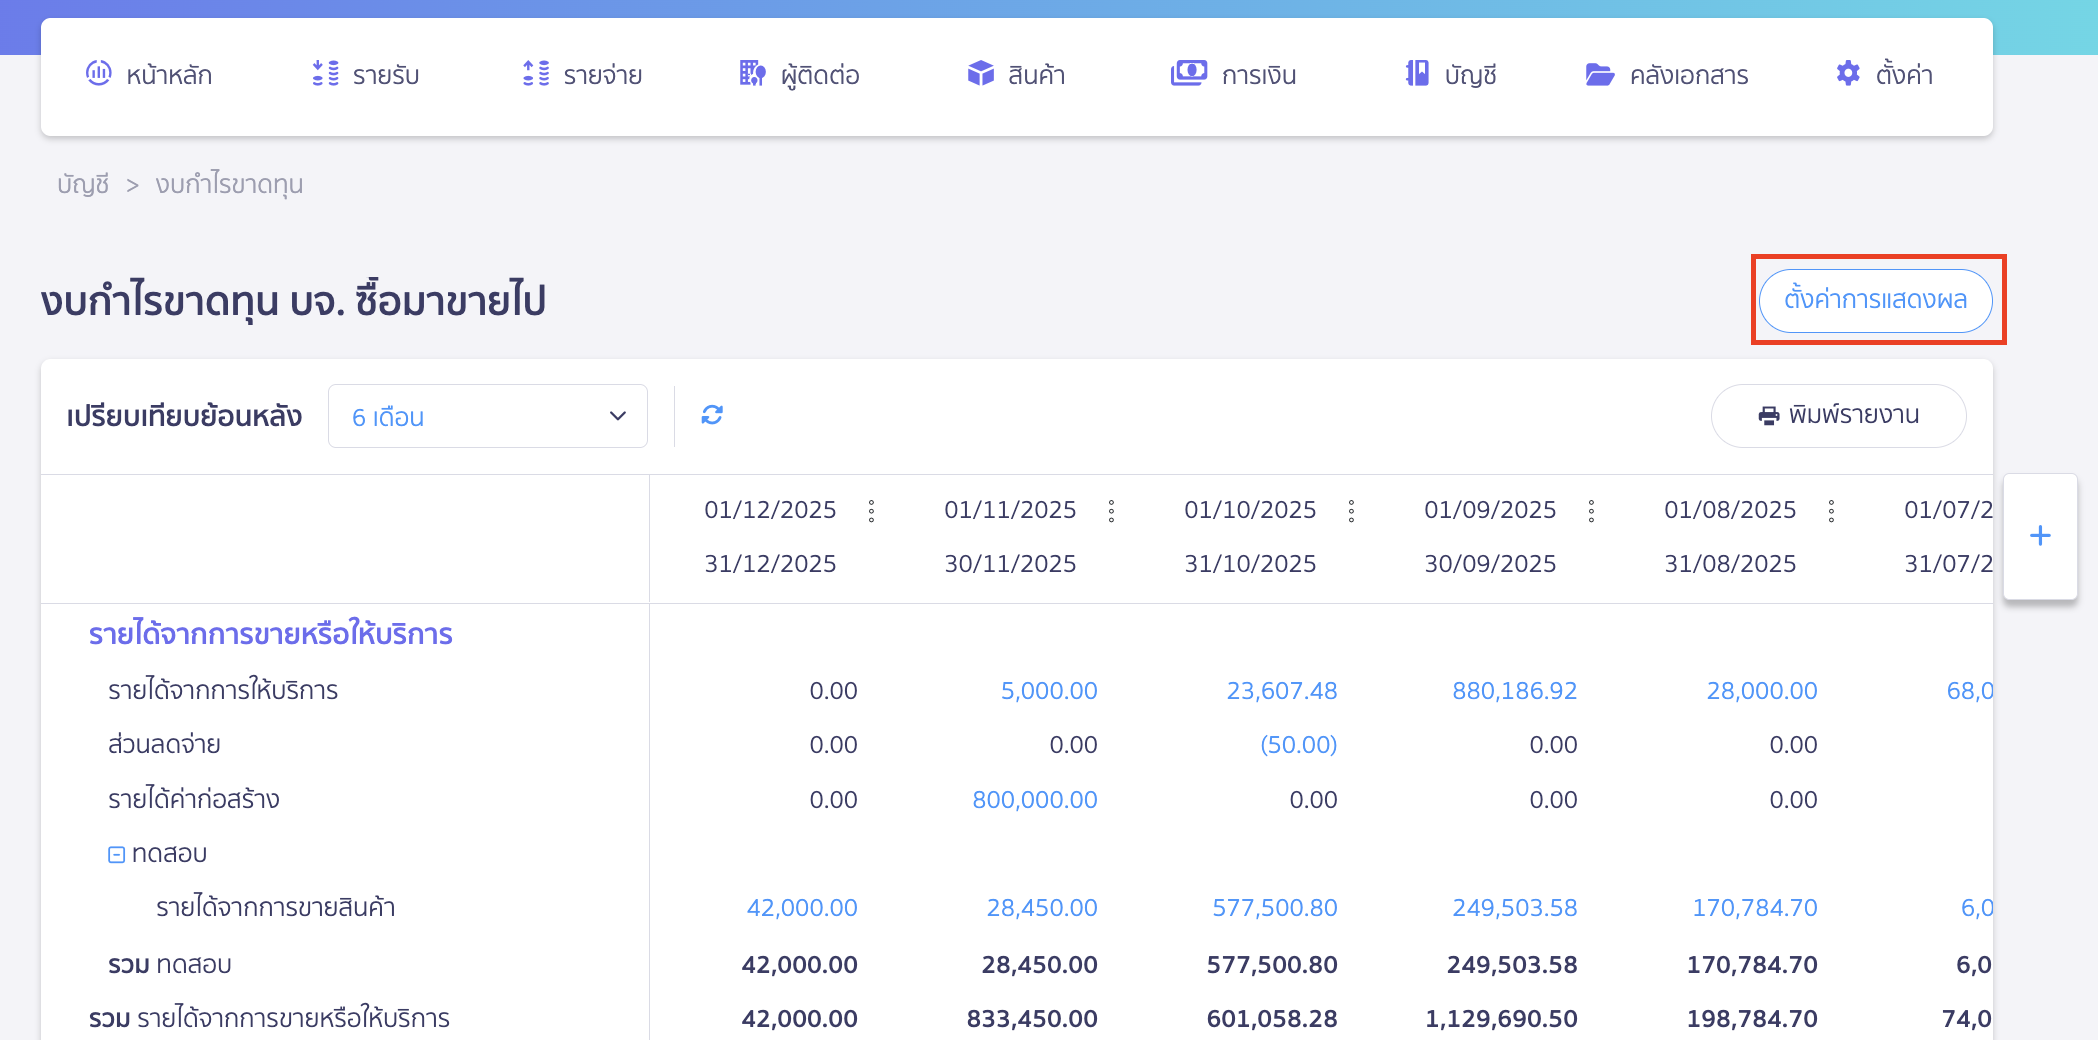2098x1040 pixels.
Task: Click the รายจ่าย expense icon
Action: point(536,73)
